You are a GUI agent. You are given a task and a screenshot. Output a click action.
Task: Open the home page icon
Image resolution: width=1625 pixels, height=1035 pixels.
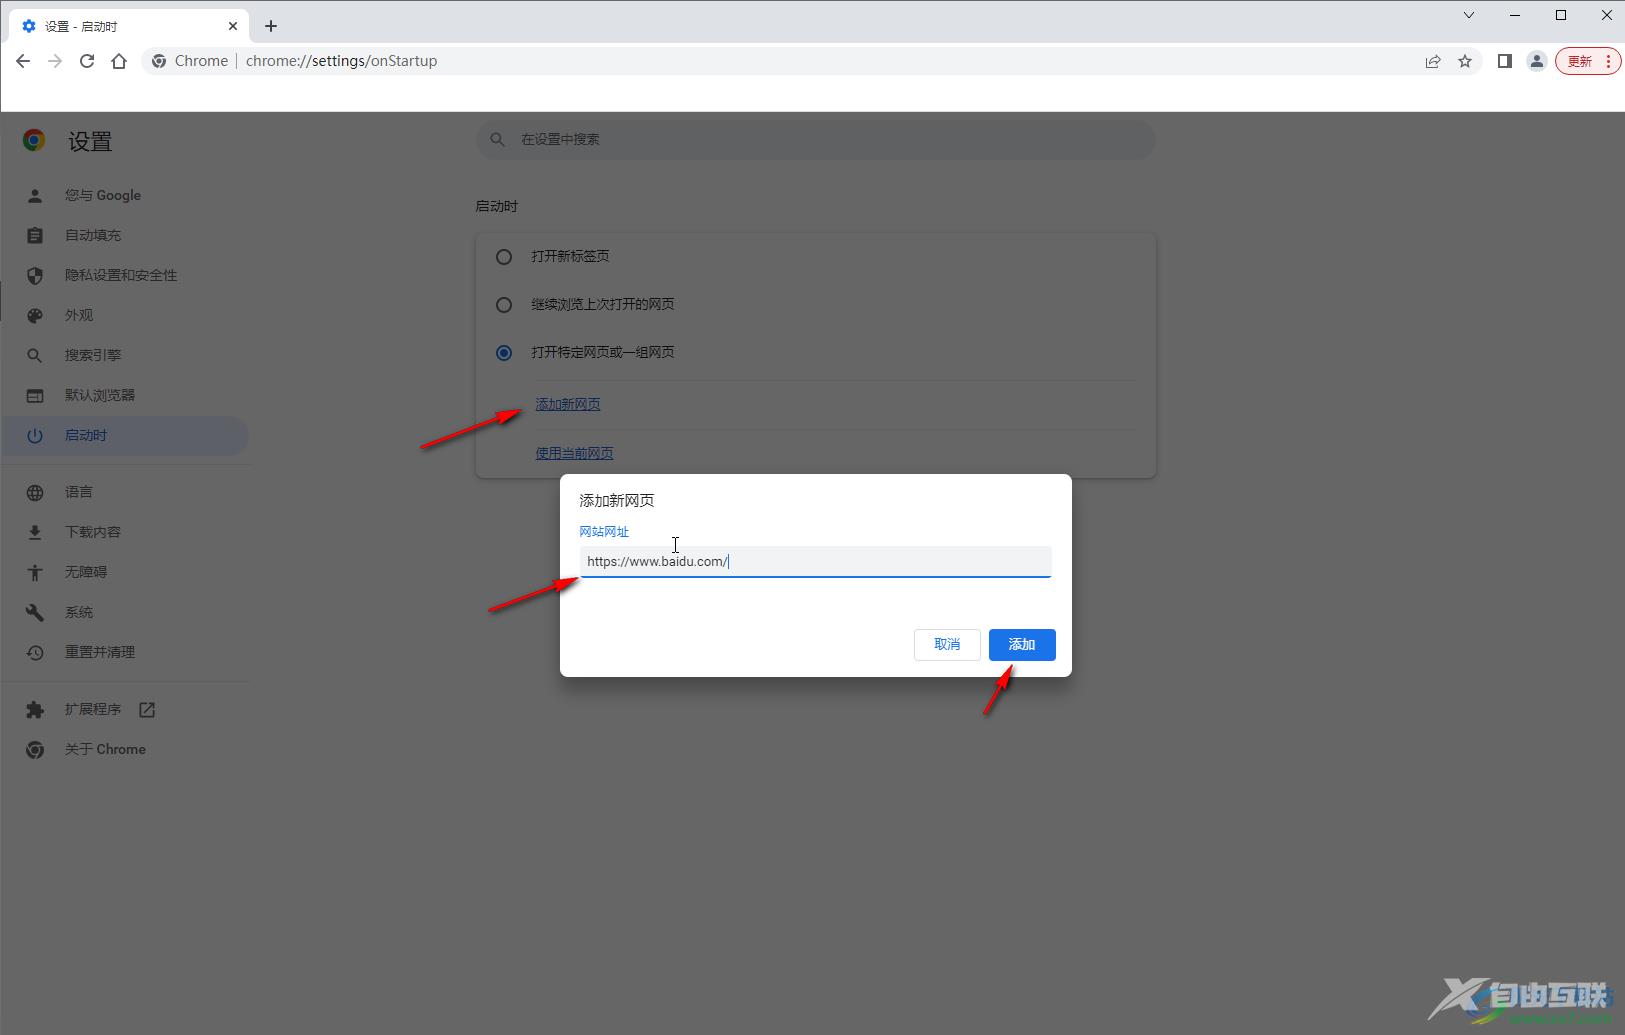click(119, 61)
